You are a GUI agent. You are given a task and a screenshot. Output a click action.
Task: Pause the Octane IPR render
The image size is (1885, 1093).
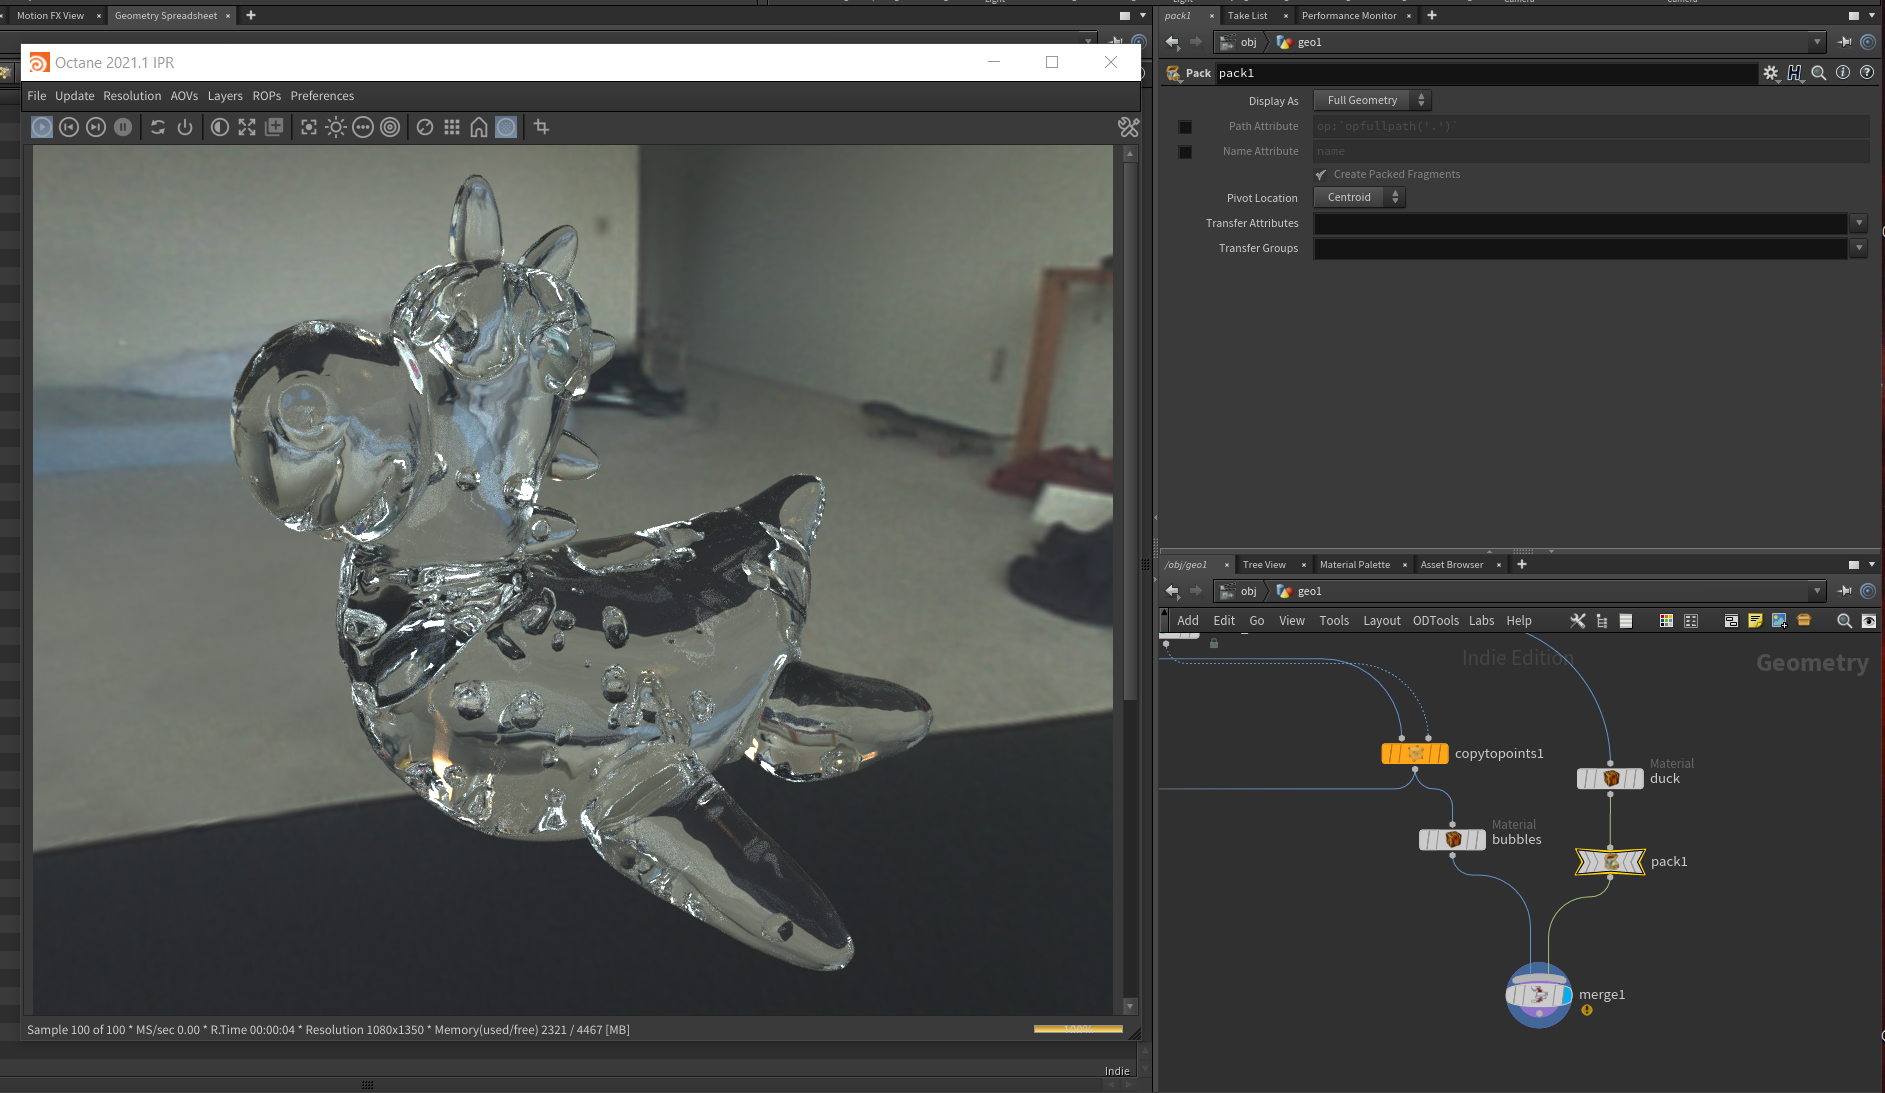coord(123,127)
